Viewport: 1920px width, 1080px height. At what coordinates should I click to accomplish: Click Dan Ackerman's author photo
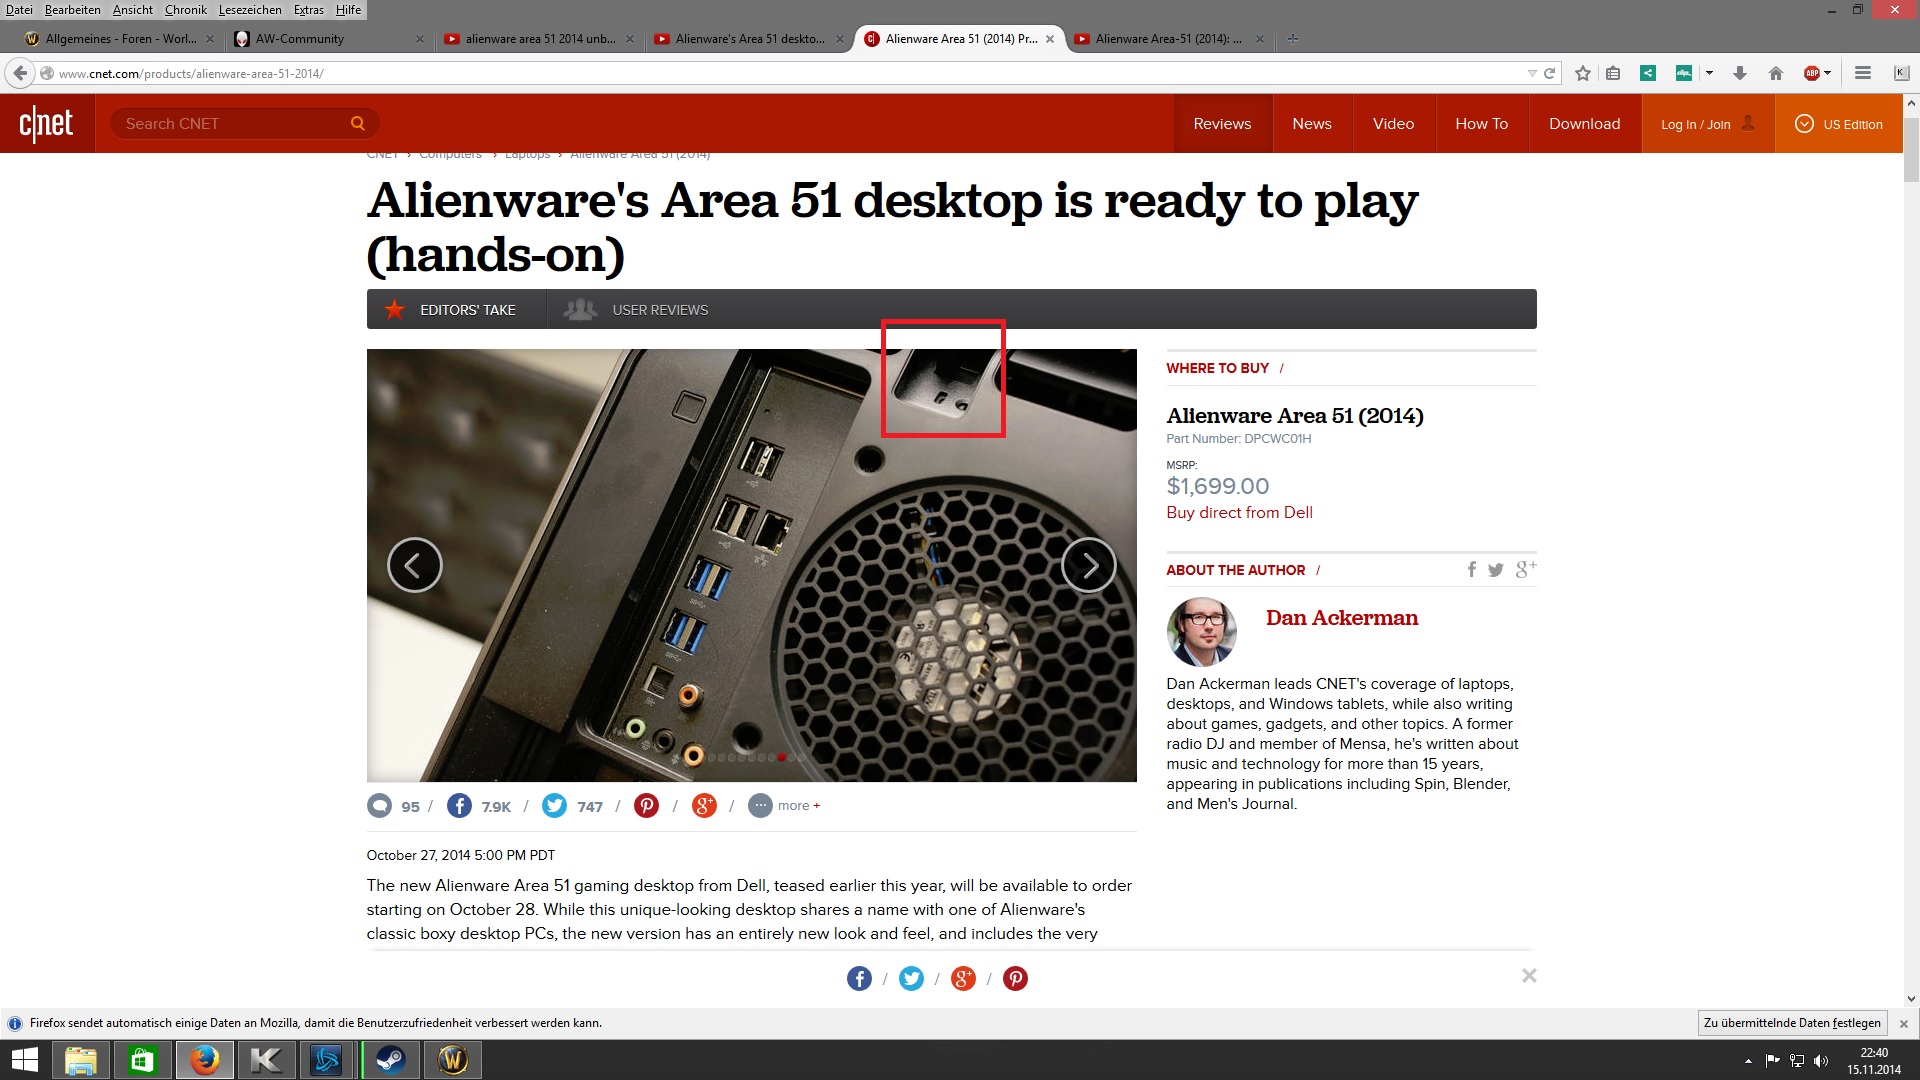coord(1201,632)
